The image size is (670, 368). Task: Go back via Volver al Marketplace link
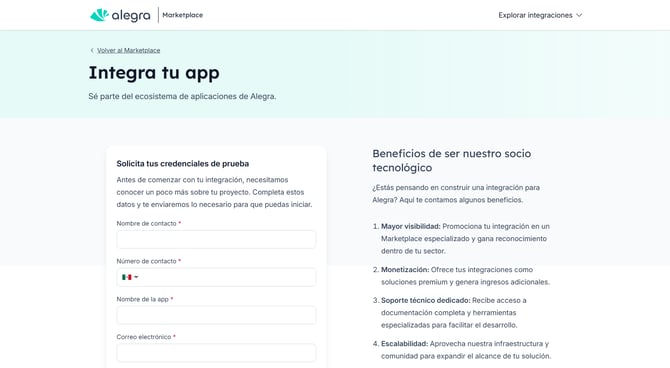click(x=129, y=50)
